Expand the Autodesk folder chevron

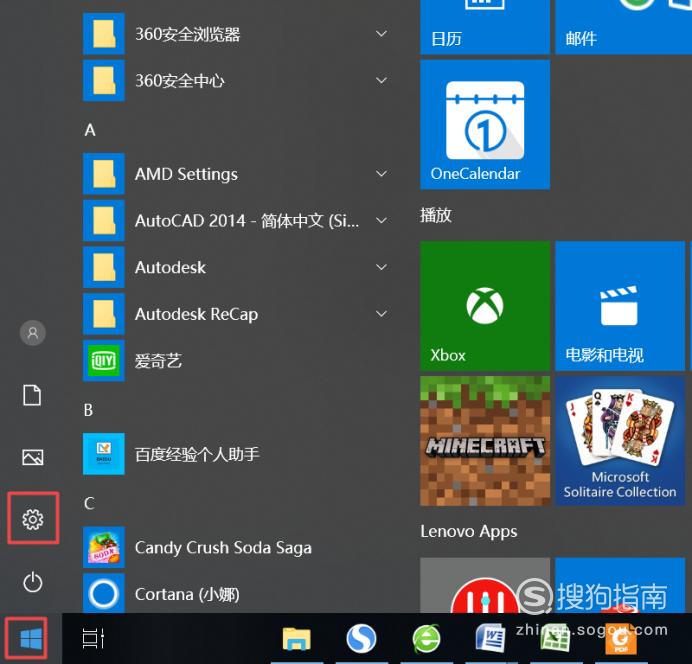[x=381, y=267]
